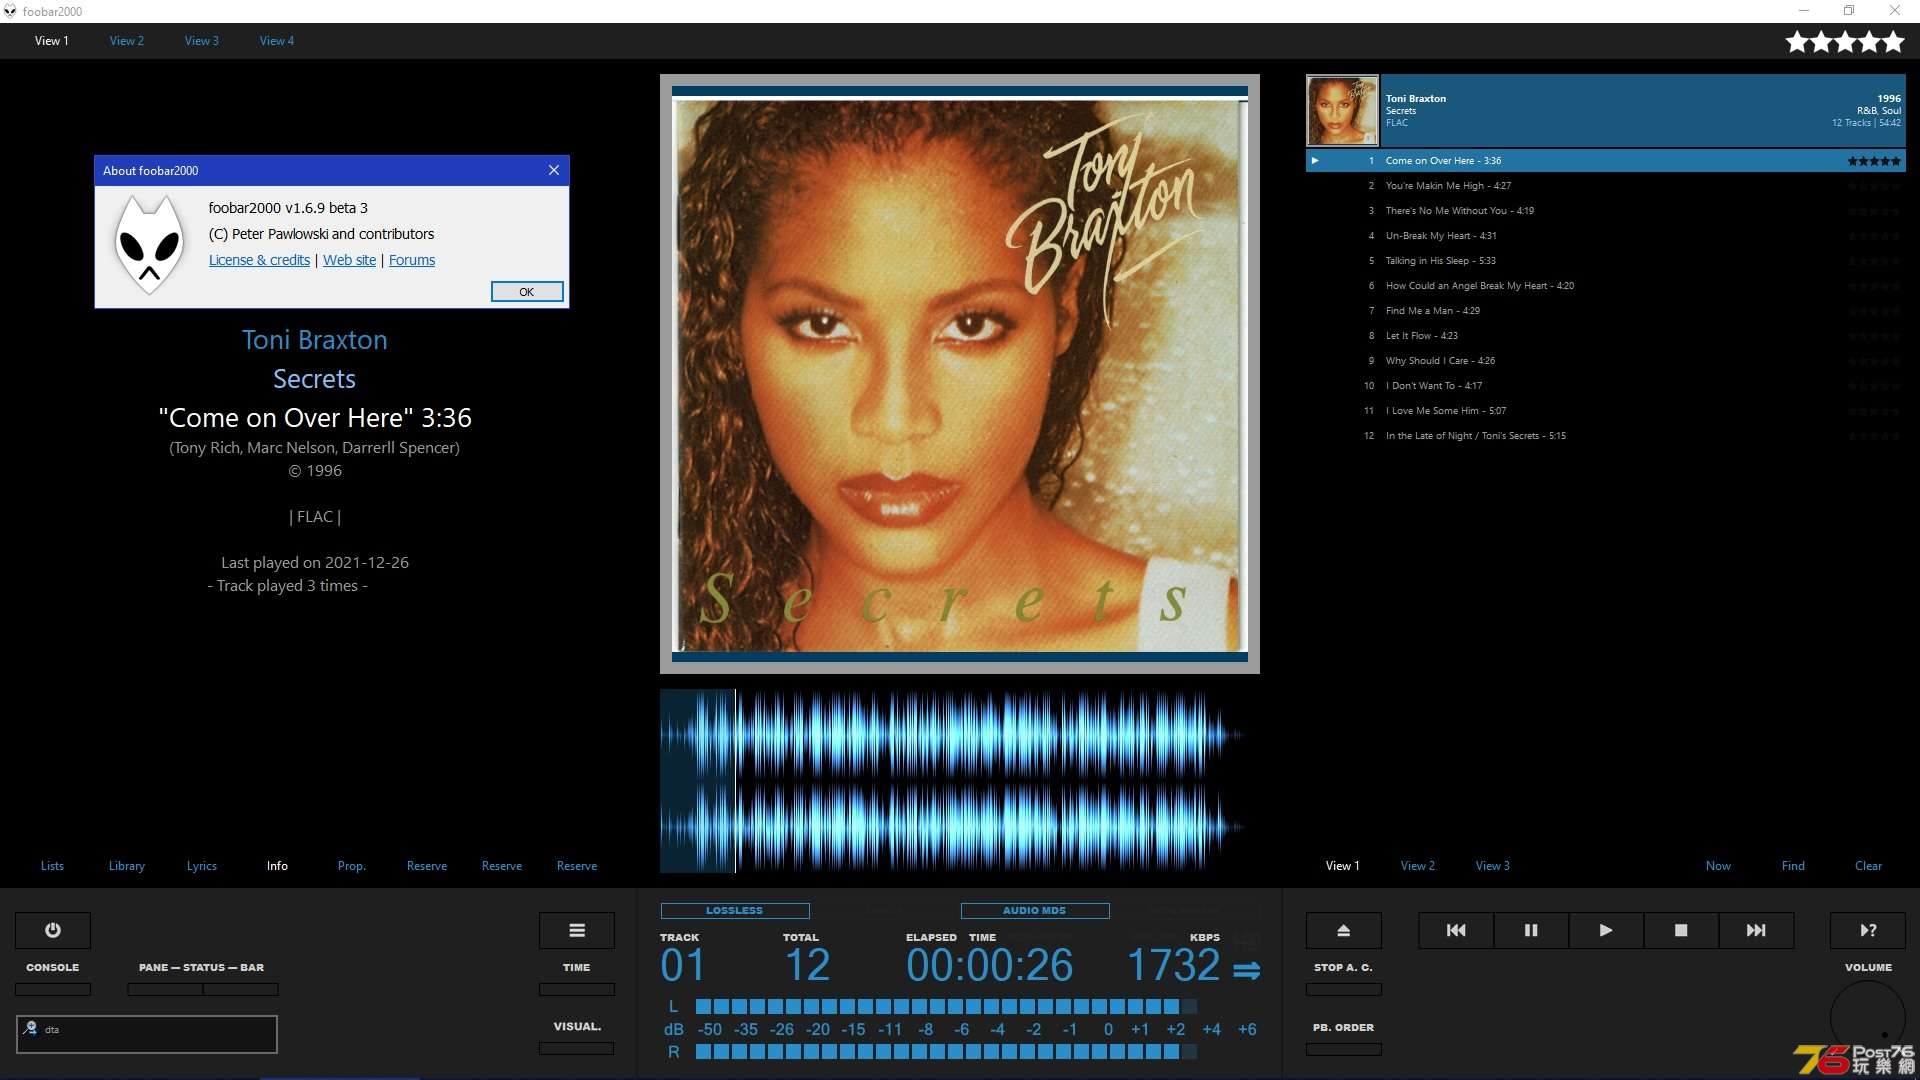This screenshot has width=1920, height=1080.
Task: Pause playback
Action: [1531, 930]
